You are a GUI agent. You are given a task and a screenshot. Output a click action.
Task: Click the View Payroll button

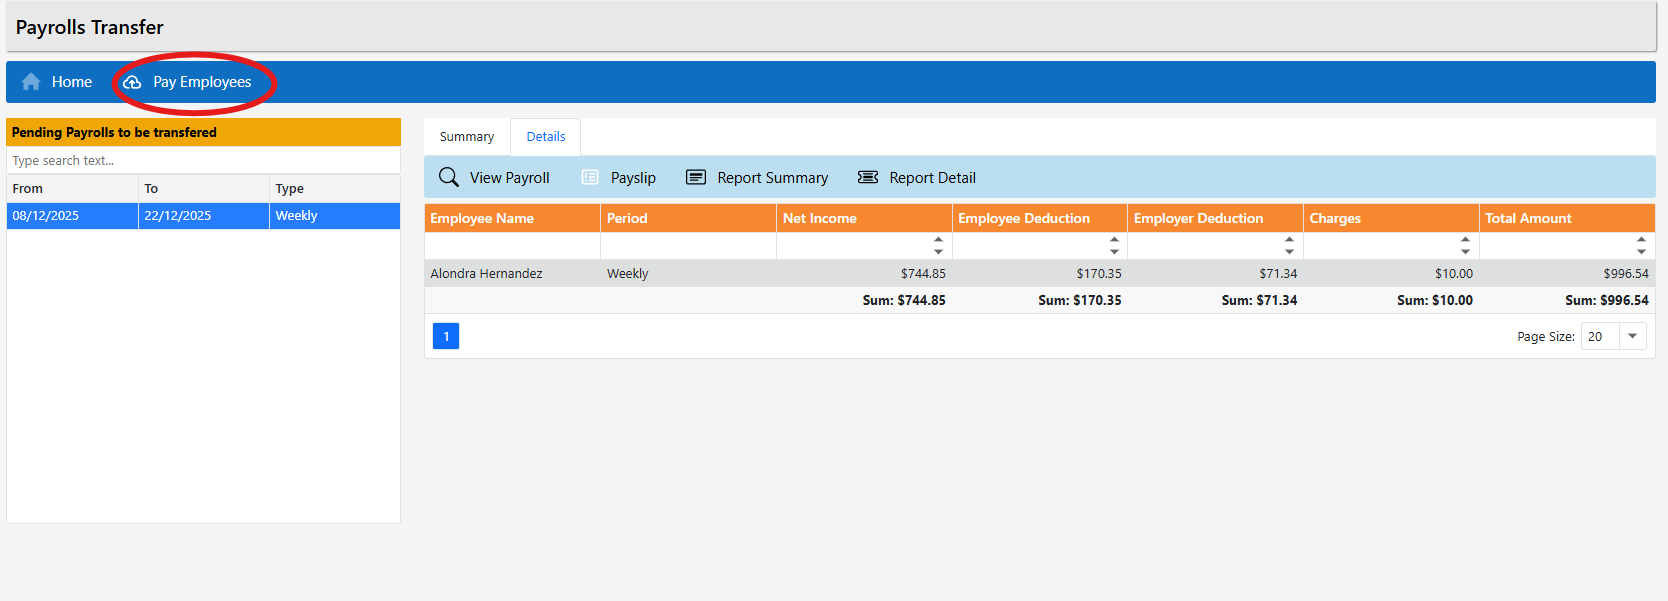tap(495, 177)
